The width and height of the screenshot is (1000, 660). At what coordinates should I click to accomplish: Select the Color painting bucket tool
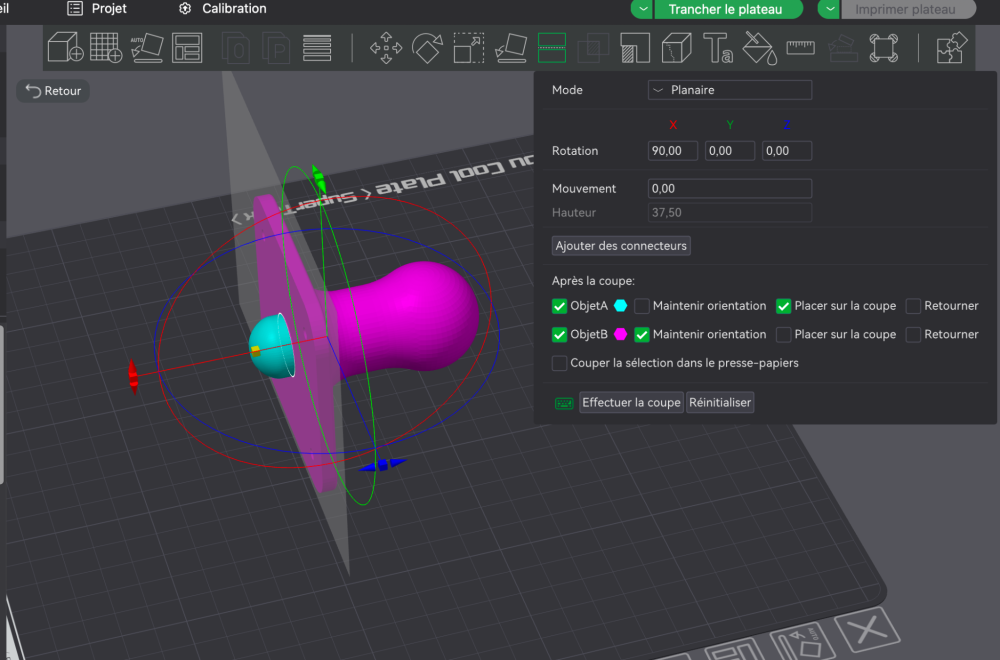click(759, 47)
